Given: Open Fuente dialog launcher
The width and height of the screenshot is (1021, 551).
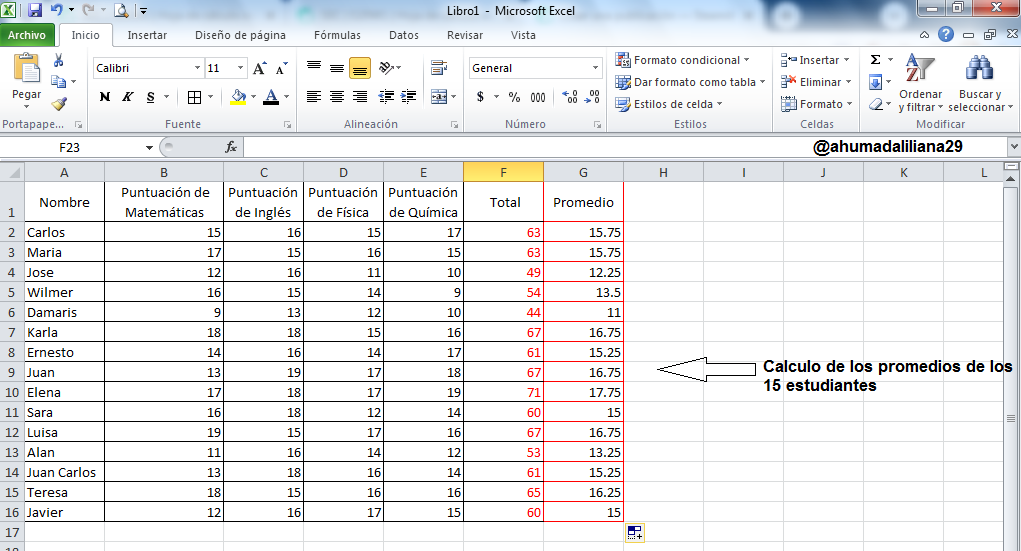Looking at the screenshot, I should [287, 125].
